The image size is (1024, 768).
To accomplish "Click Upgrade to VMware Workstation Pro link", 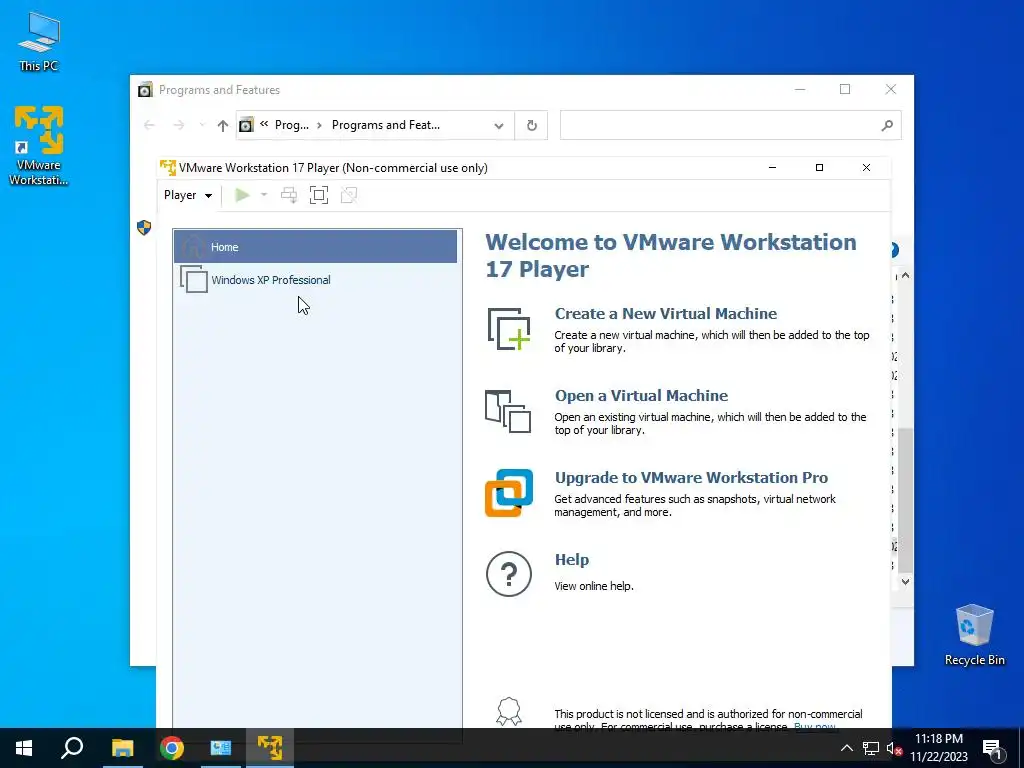I will click(691, 477).
